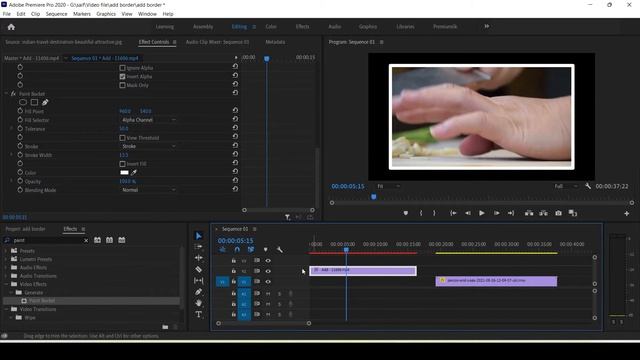
Task: Select the Selection tool in timeline toolbox
Action: (199, 236)
